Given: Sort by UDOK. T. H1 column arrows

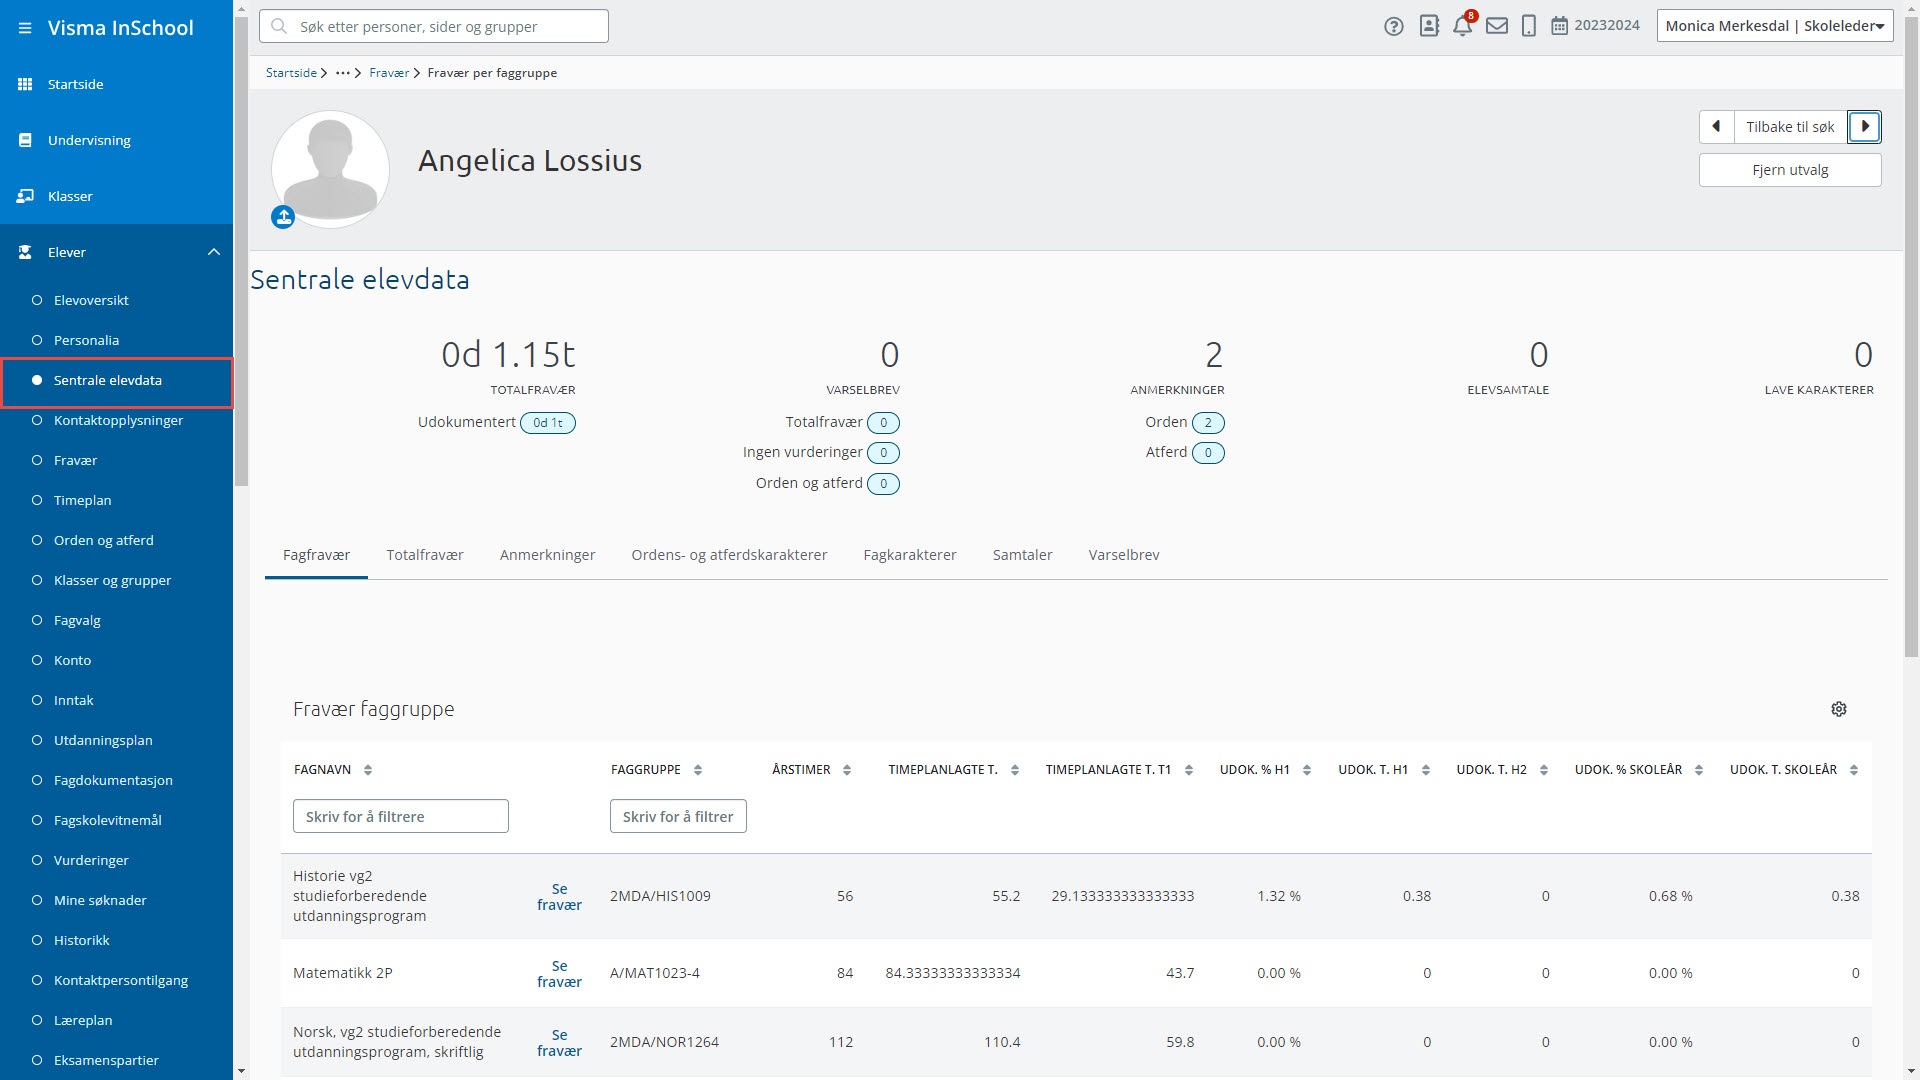Looking at the screenshot, I should point(1426,770).
